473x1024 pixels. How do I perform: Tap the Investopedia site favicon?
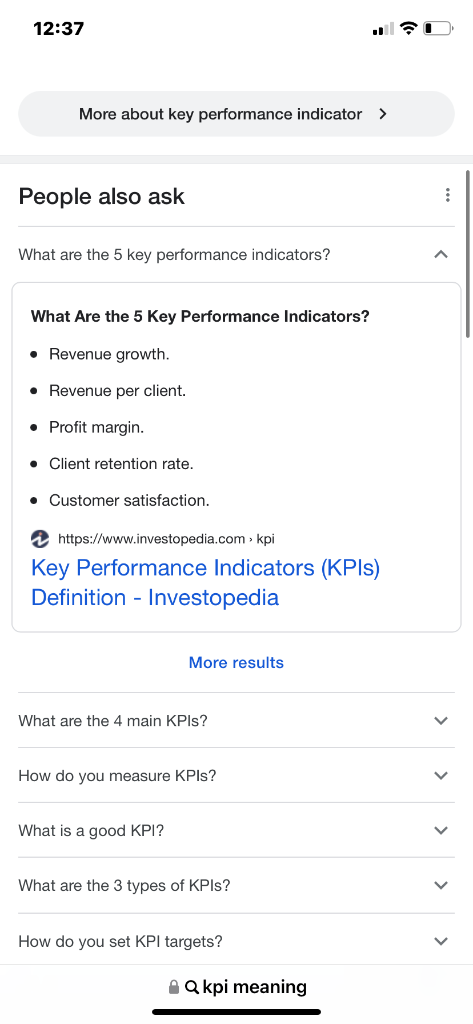click(x=40, y=539)
